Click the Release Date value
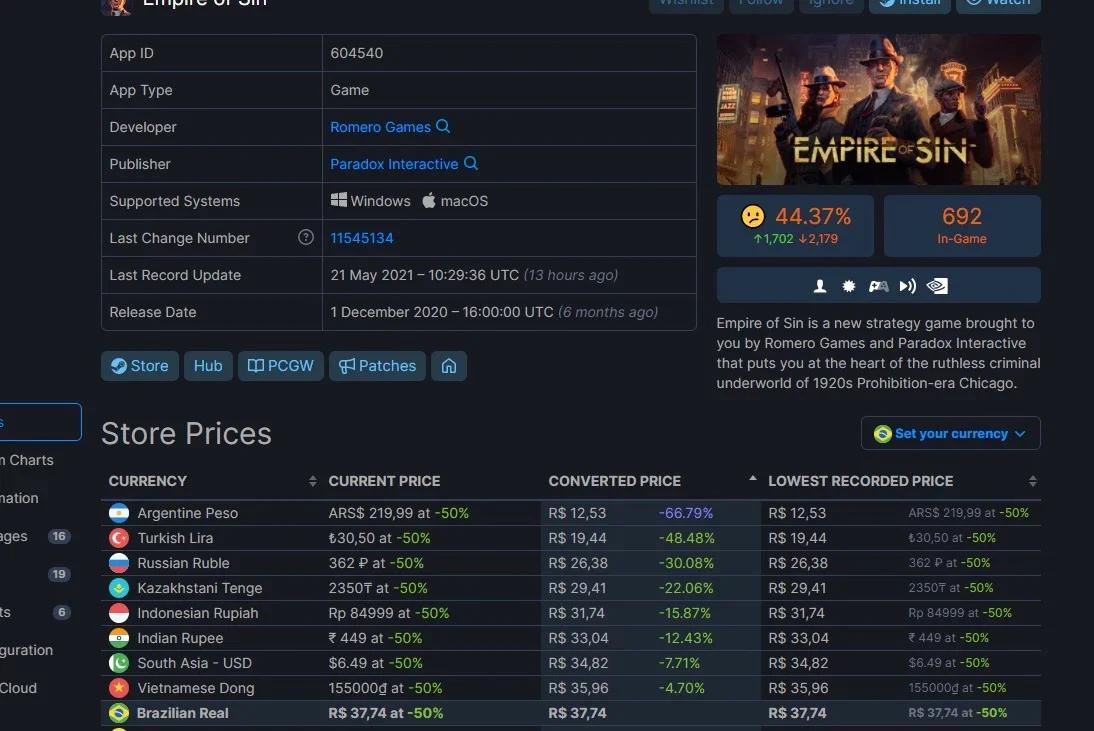1094x731 pixels. pos(494,312)
